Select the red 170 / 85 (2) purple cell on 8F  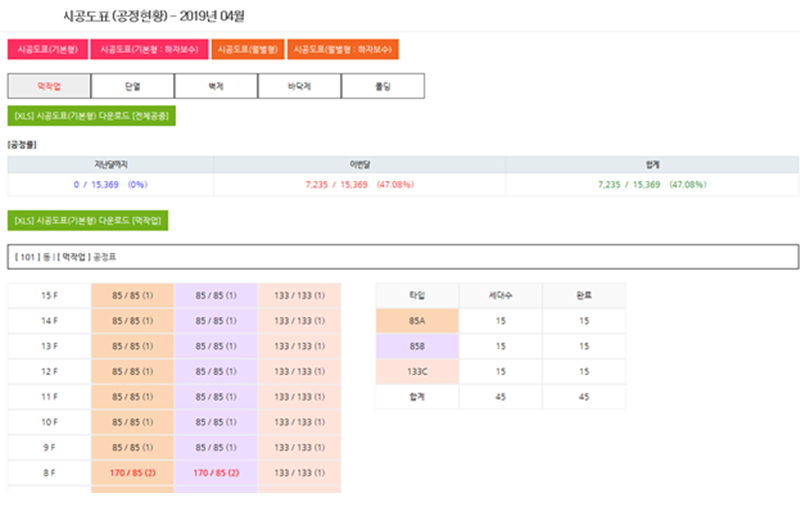click(216, 473)
